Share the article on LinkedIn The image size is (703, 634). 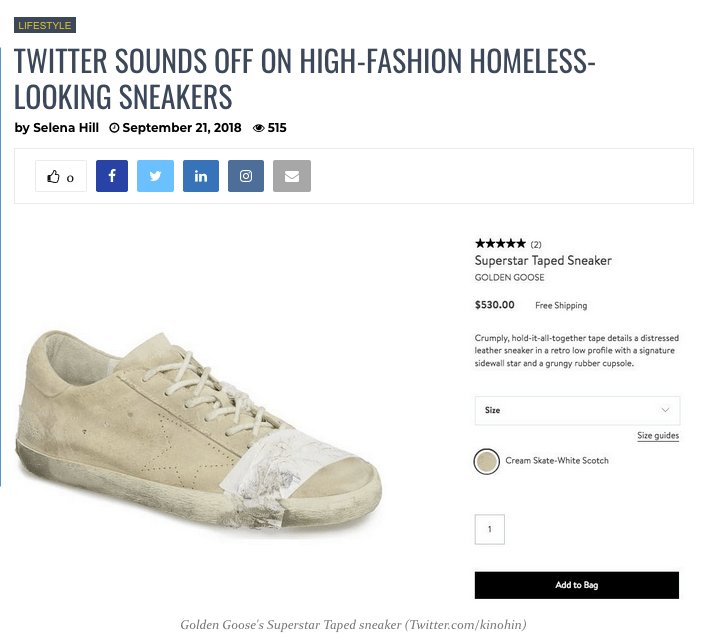click(201, 176)
